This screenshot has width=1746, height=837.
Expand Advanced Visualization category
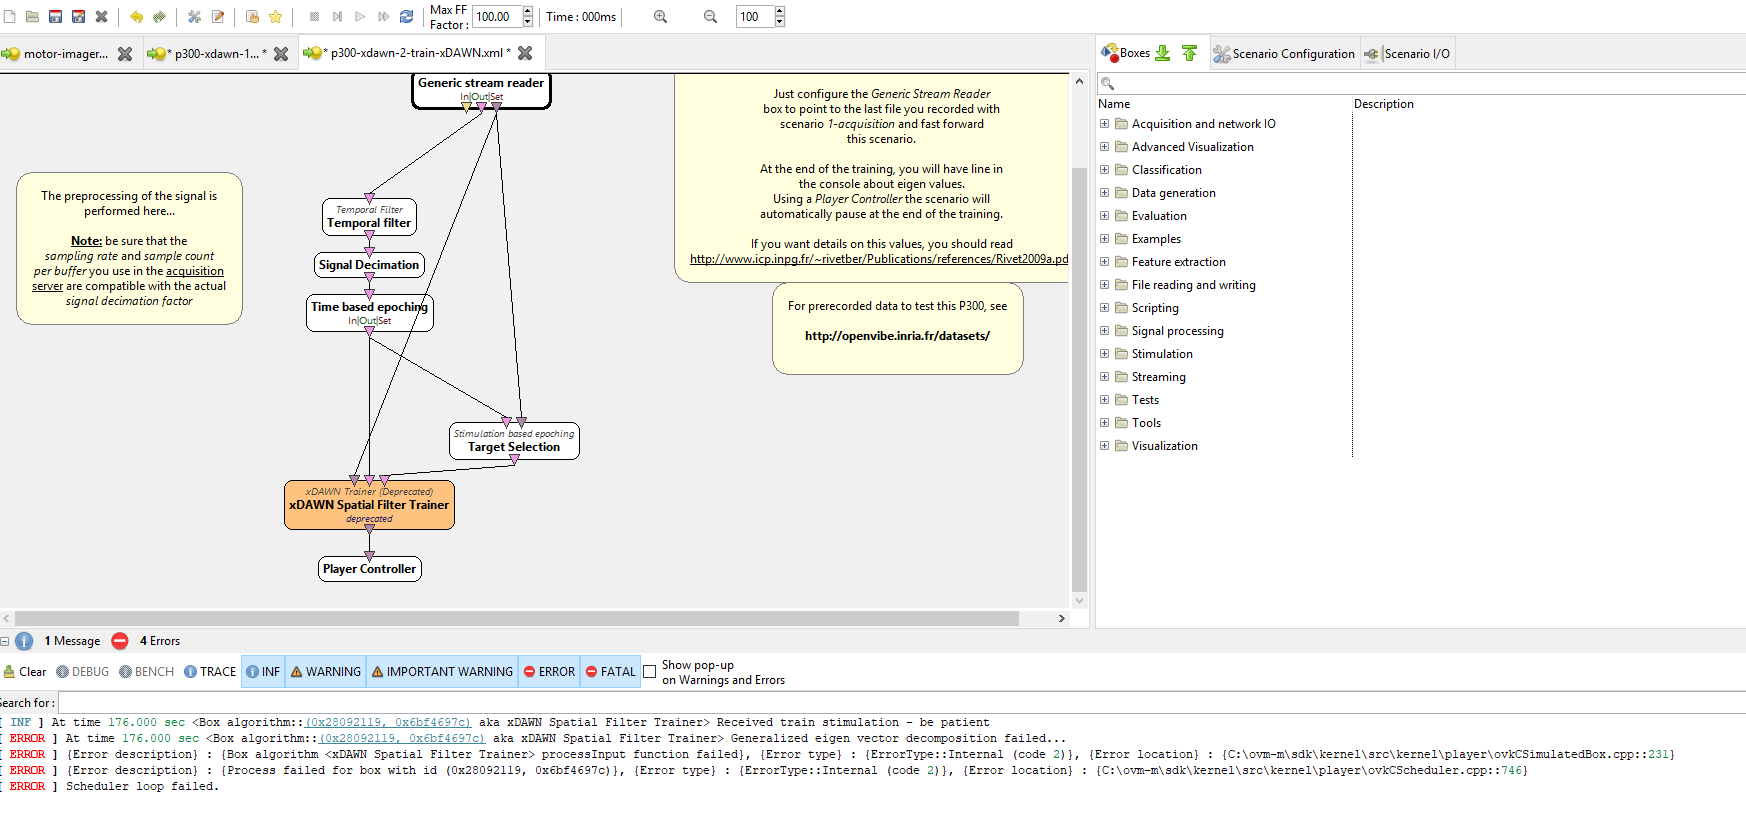tap(1104, 147)
